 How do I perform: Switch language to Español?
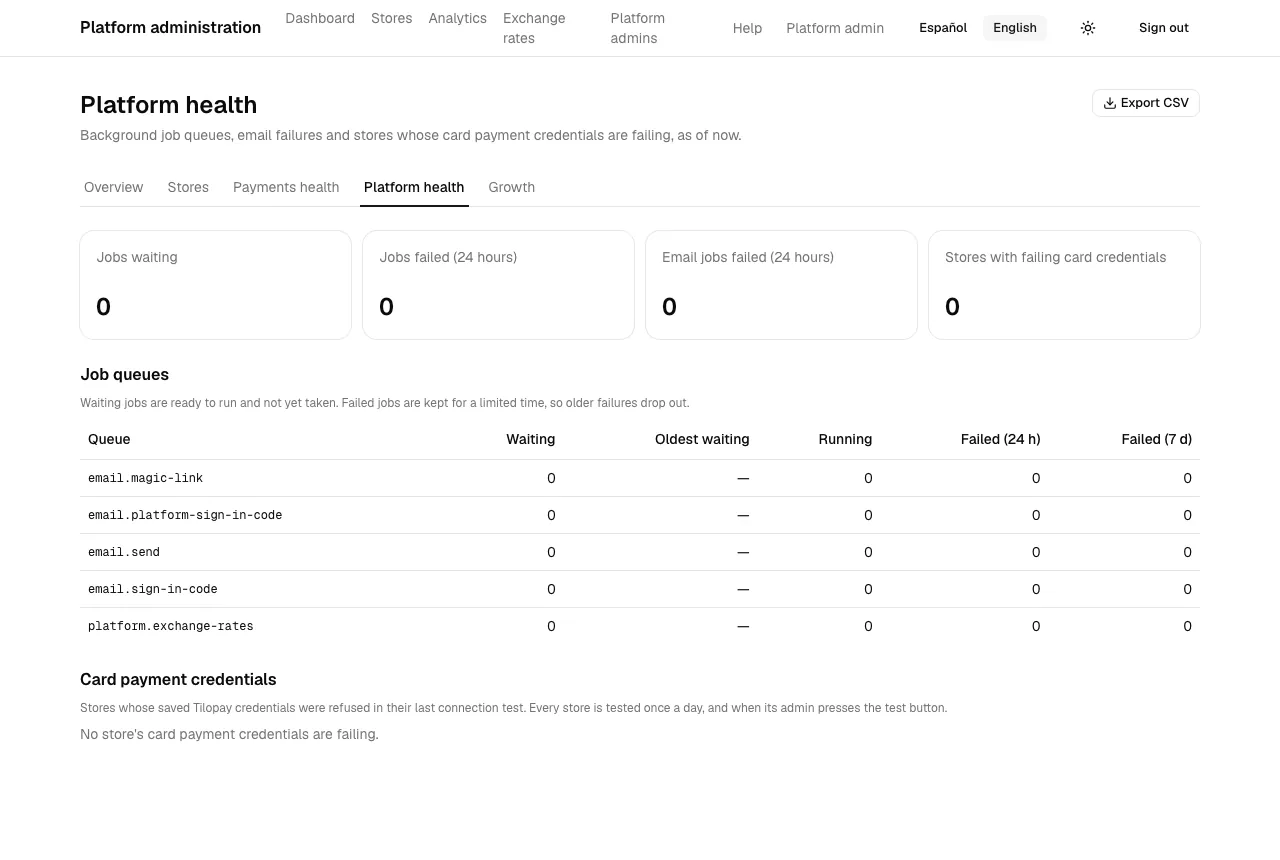pyautogui.click(x=943, y=28)
